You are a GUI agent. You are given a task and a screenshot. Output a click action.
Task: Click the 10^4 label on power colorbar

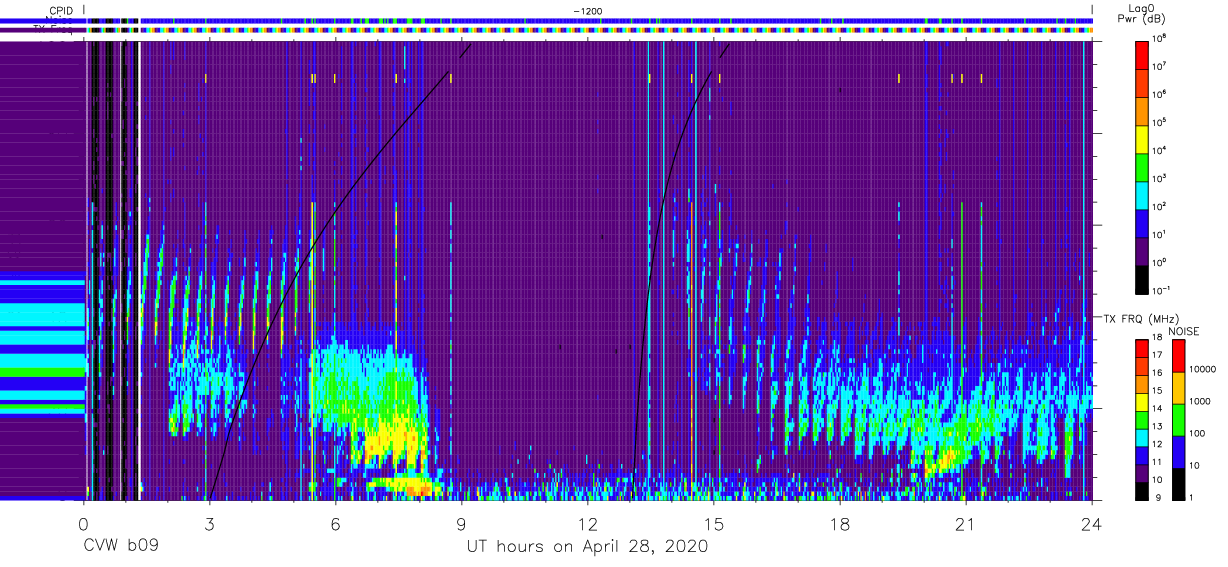click(x=1163, y=150)
